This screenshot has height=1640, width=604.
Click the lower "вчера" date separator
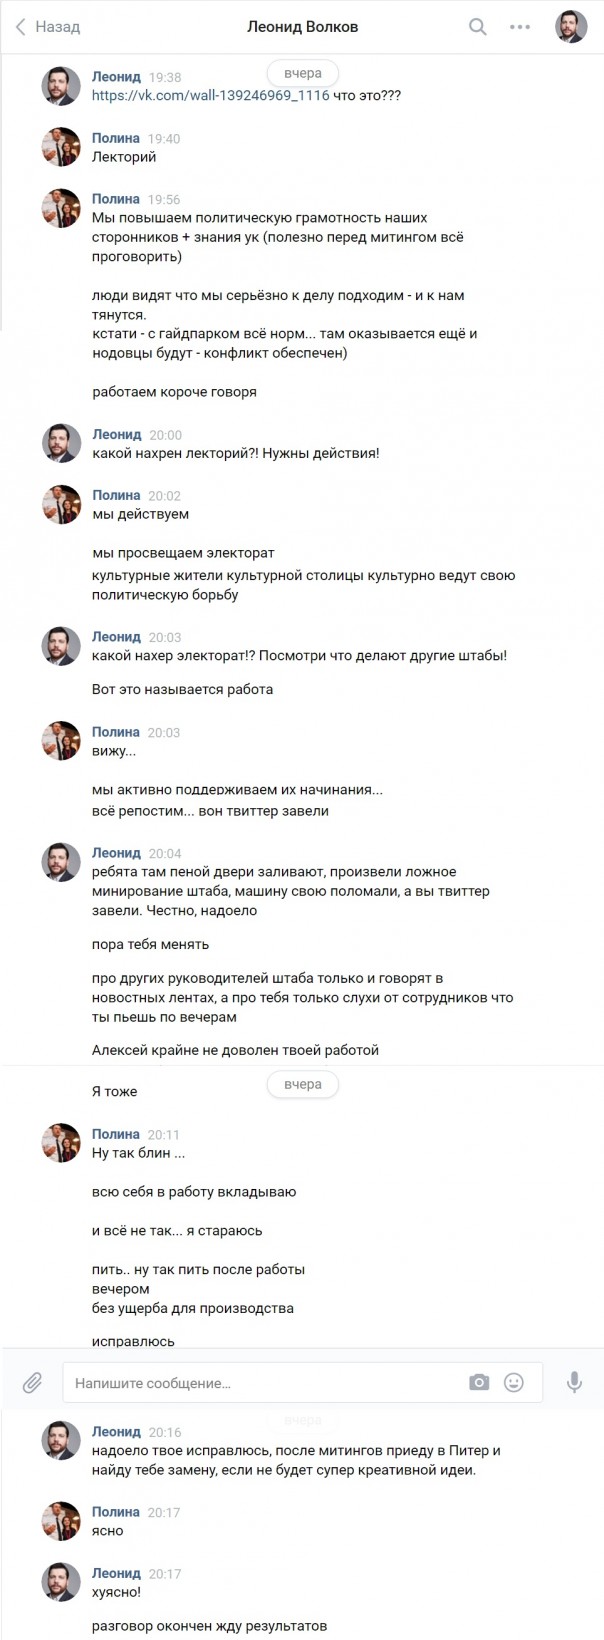coord(302,1085)
